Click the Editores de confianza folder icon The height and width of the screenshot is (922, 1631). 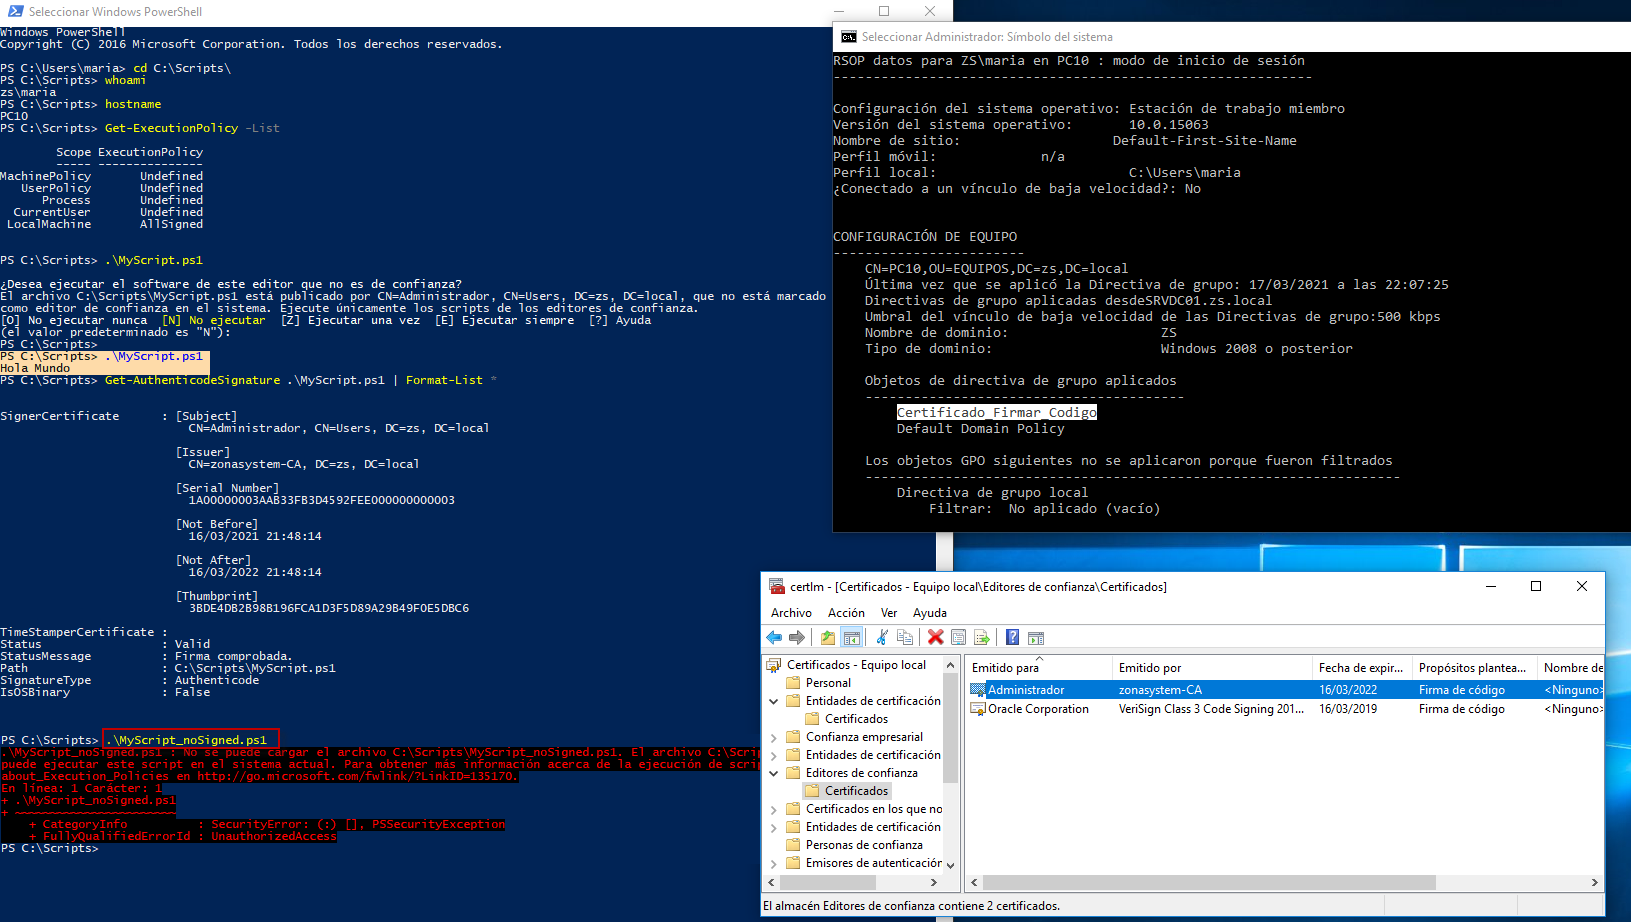[794, 773]
